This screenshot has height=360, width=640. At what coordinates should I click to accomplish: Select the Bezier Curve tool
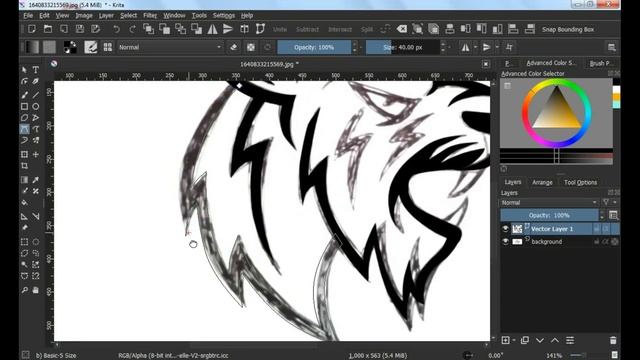click(24, 129)
